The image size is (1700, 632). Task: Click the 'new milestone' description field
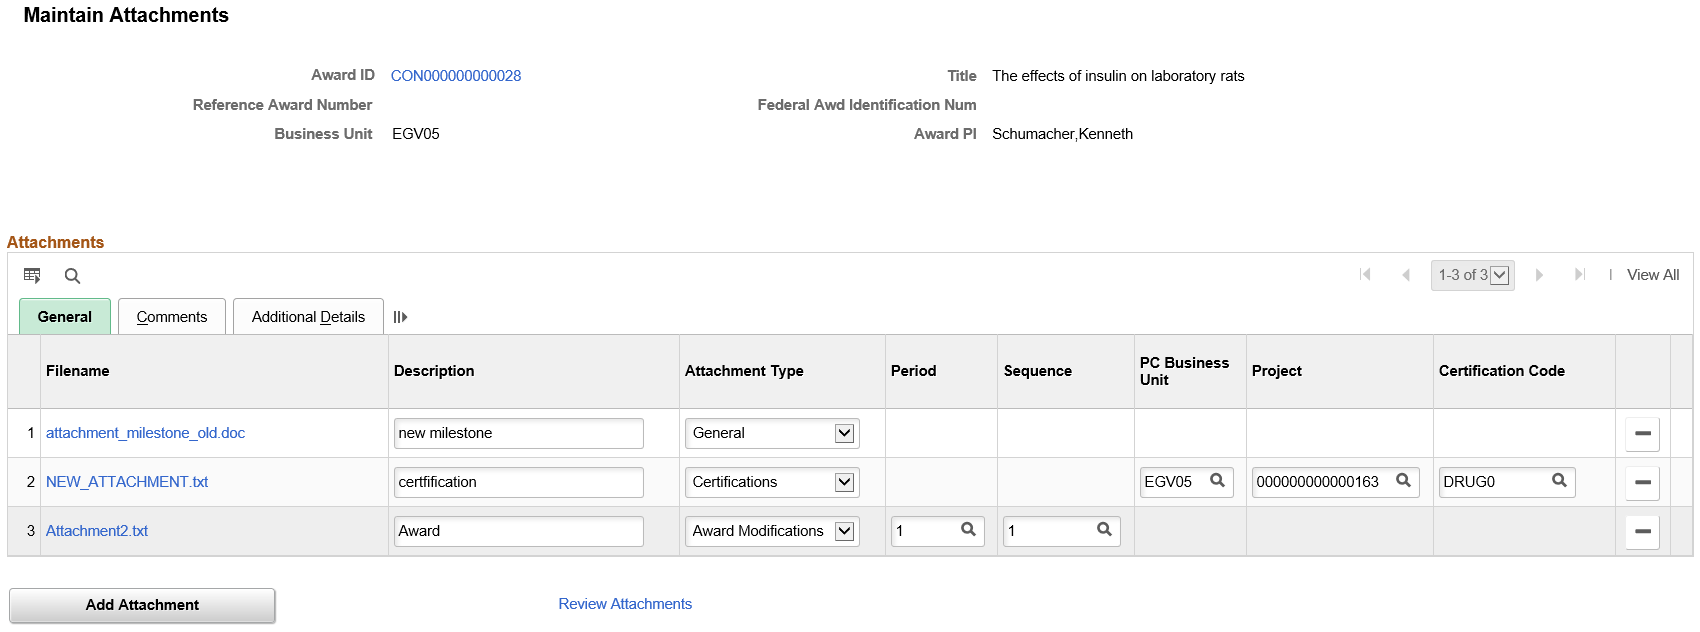click(518, 433)
